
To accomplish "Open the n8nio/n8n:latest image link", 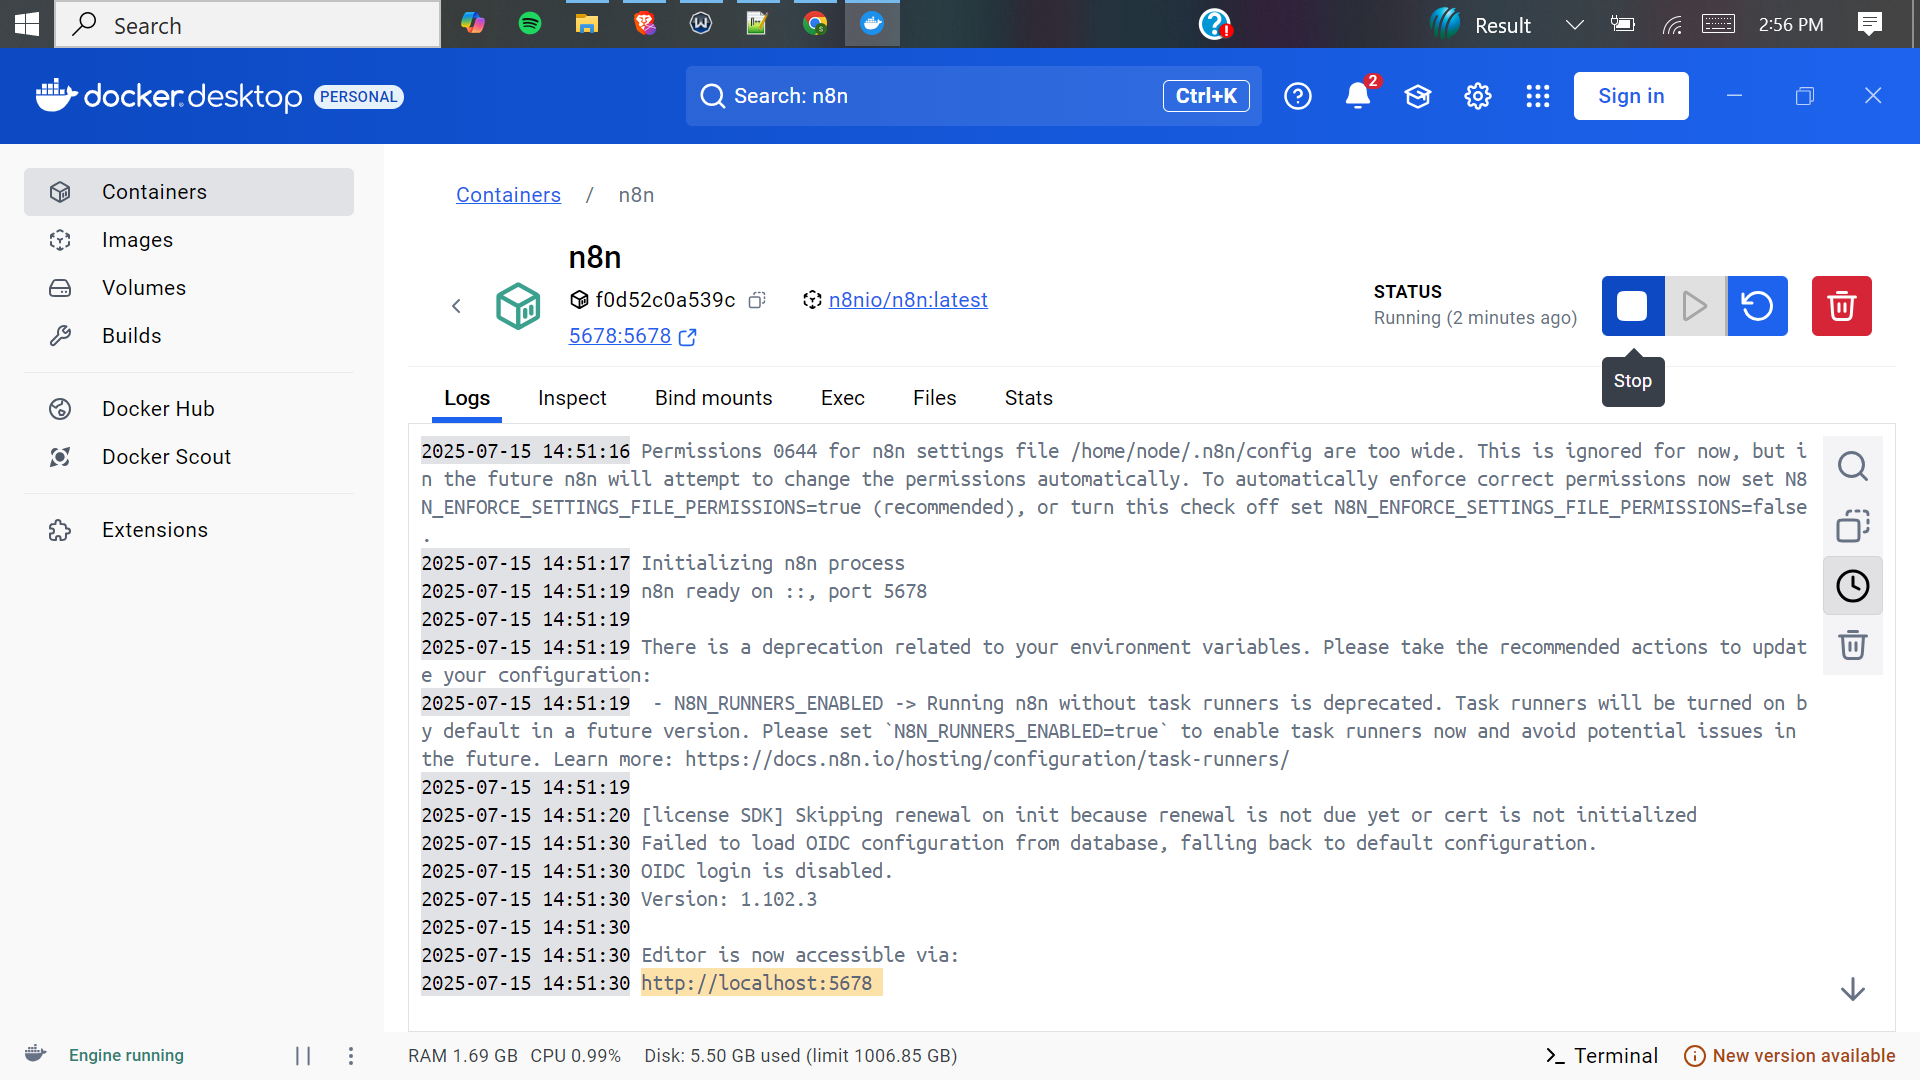I will point(907,300).
